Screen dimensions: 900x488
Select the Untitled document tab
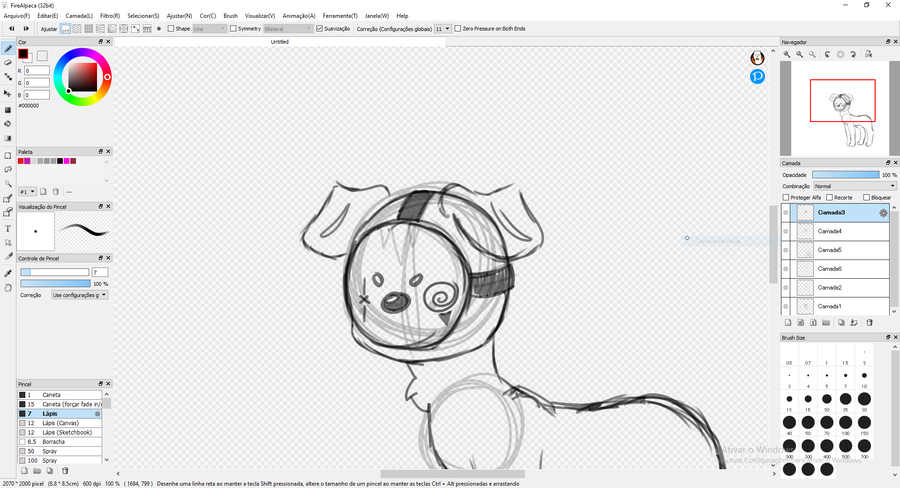point(280,42)
